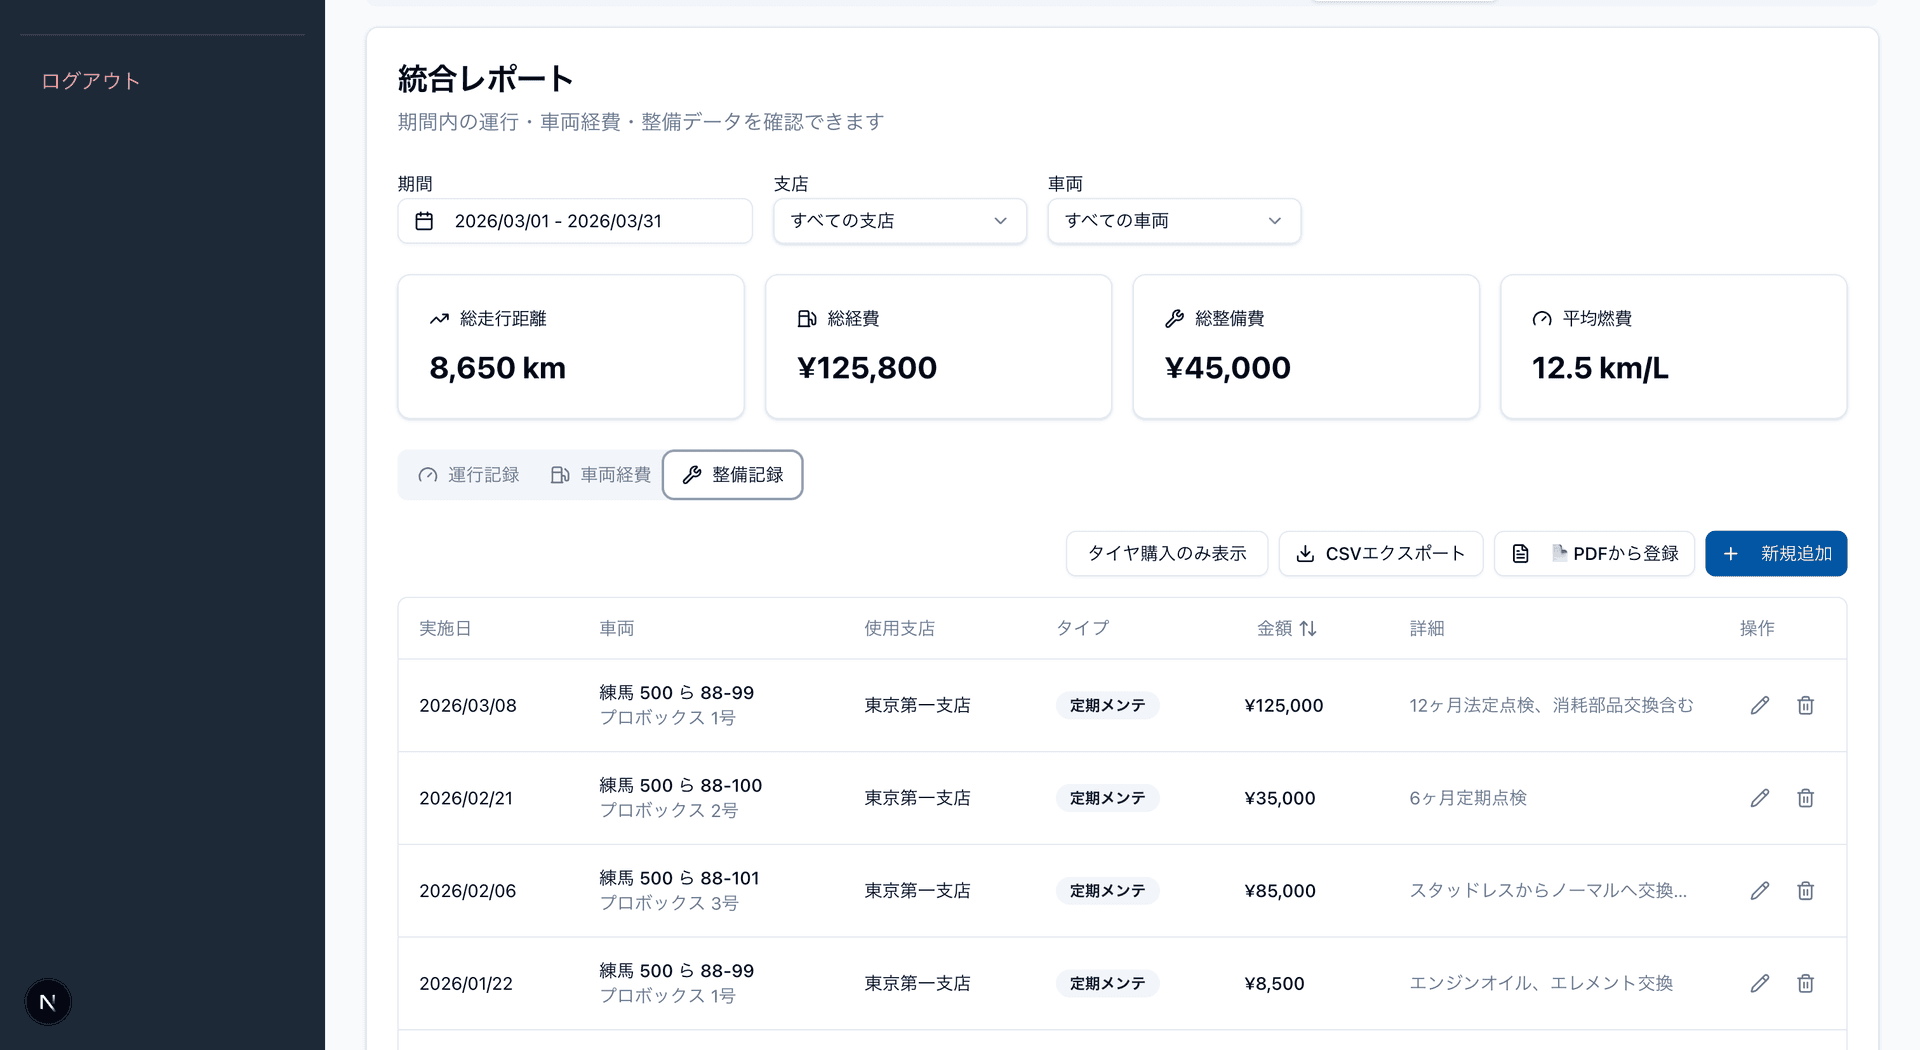The width and height of the screenshot is (1920, 1050).
Task: Click the fuel pump icon on 総経費 card
Action: (x=806, y=318)
